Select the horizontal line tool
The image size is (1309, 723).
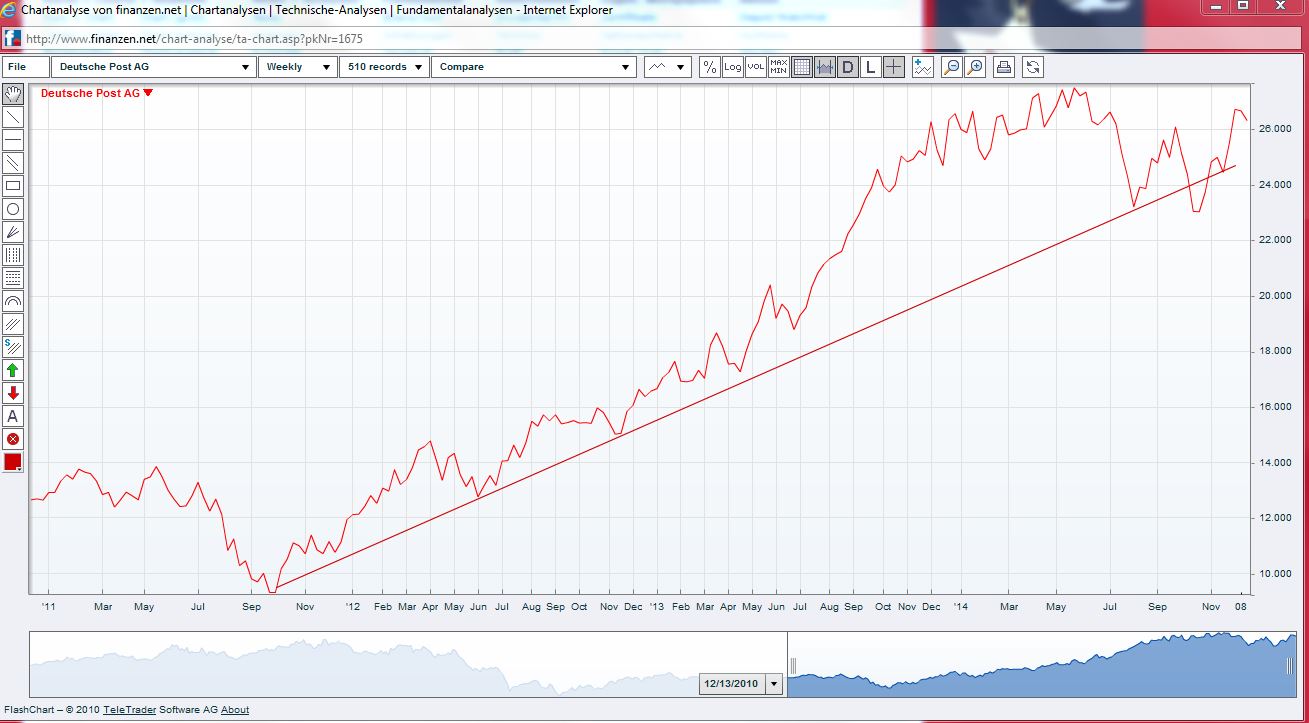point(13,140)
